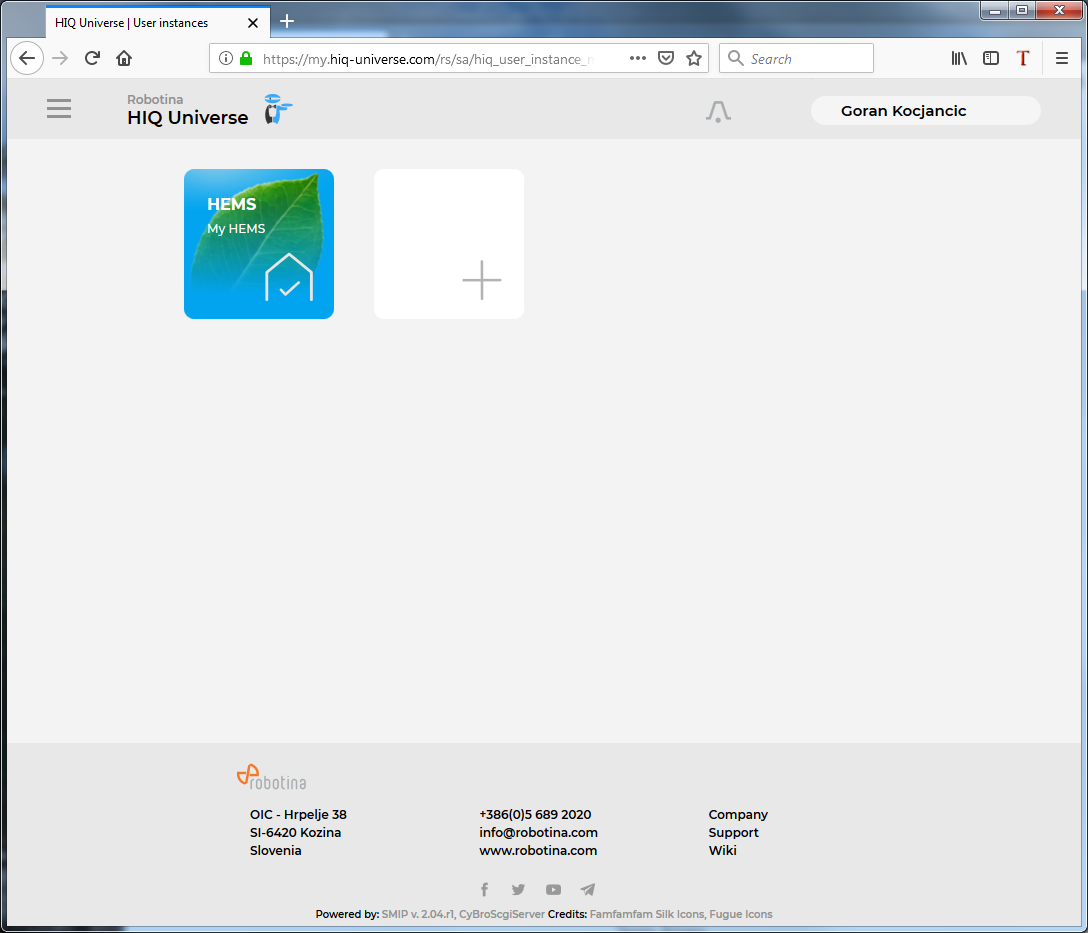Screen dimensions: 1088x933
Task: Click the HIQ Universe mascot logo
Action: [277, 109]
